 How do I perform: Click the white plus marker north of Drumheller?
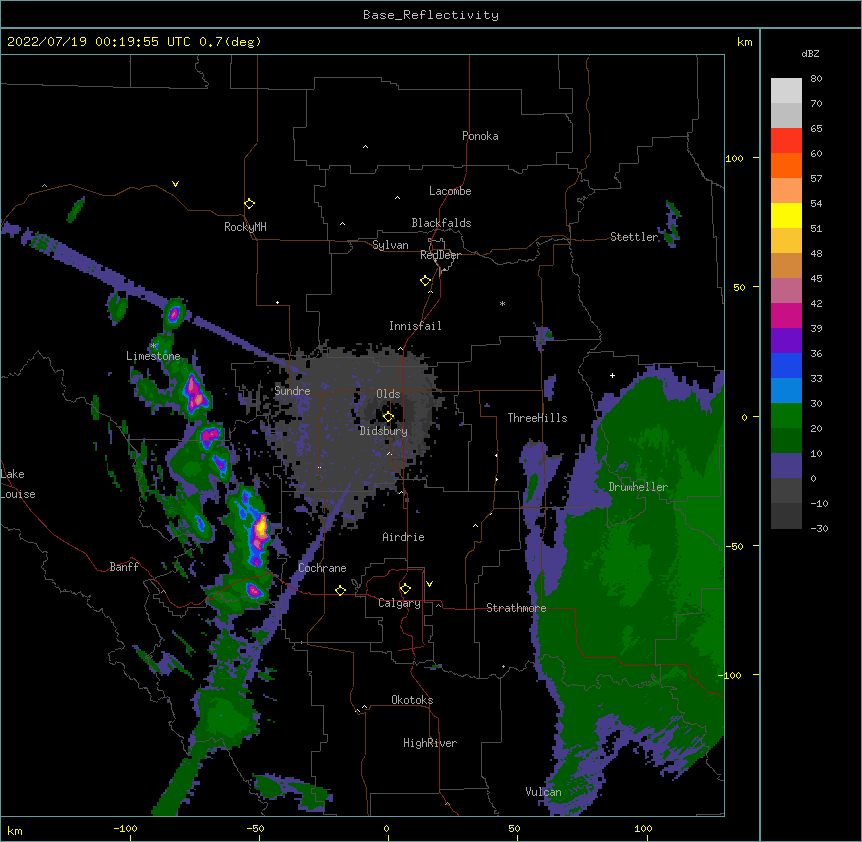[x=612, y=375]
